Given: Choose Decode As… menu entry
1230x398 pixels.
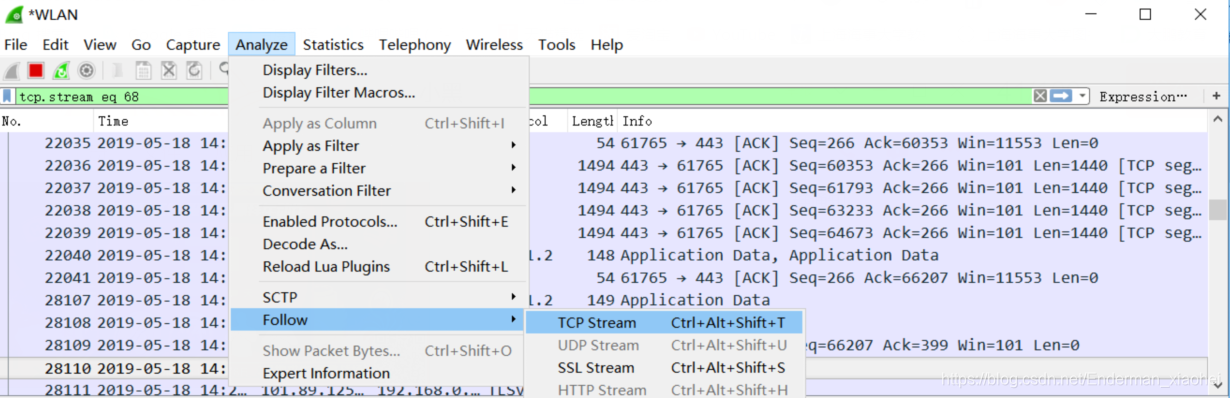Looking at the screenshot, I should 379,244.
